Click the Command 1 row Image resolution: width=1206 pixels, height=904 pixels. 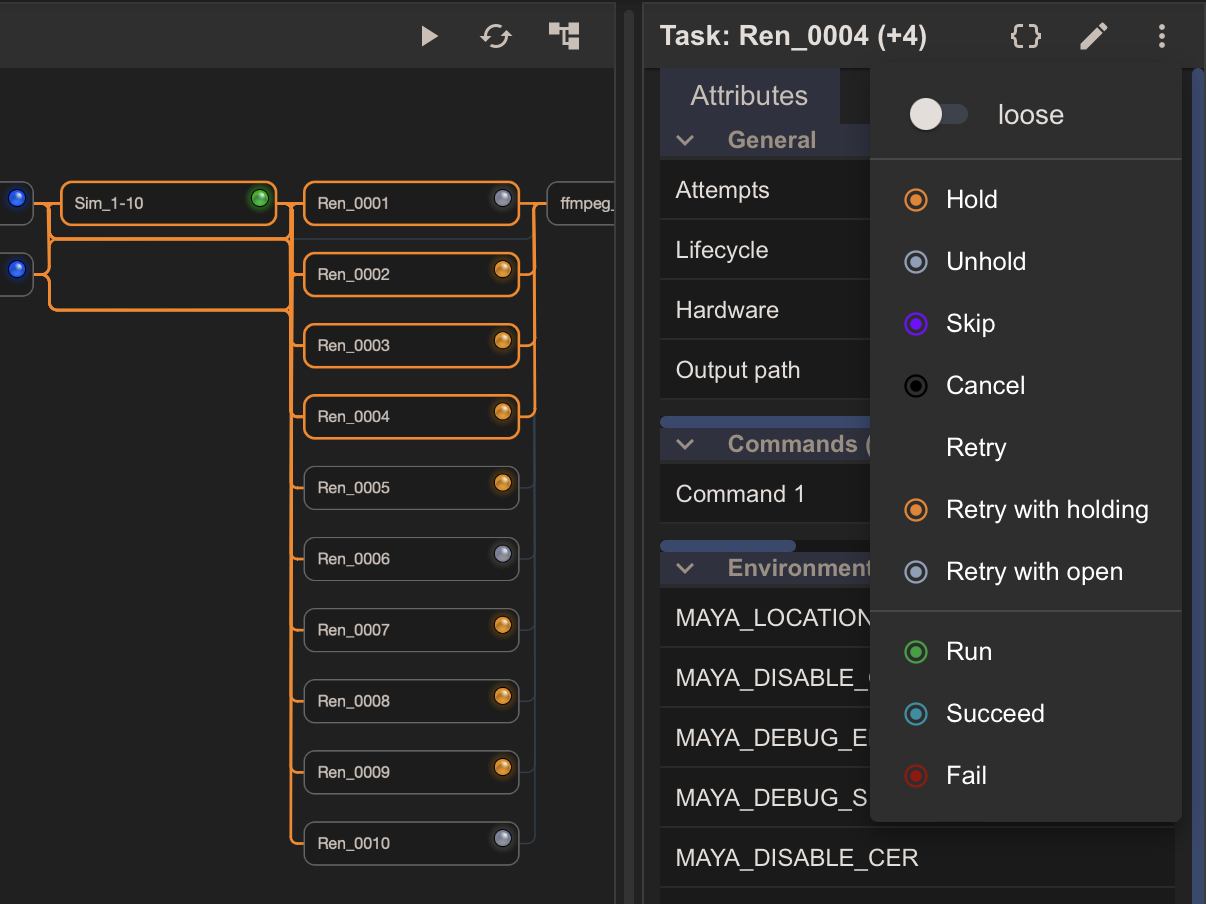click(765, 494)
